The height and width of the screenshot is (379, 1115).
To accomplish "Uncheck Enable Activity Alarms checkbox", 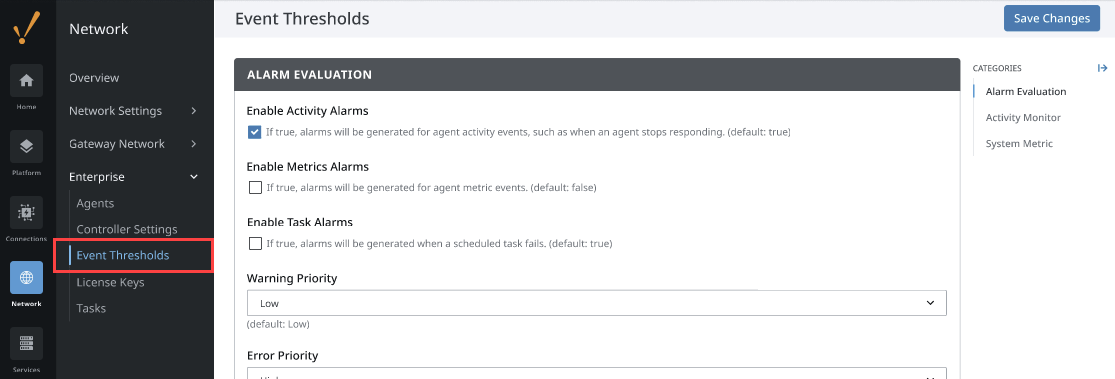I will tap(255, 132).
